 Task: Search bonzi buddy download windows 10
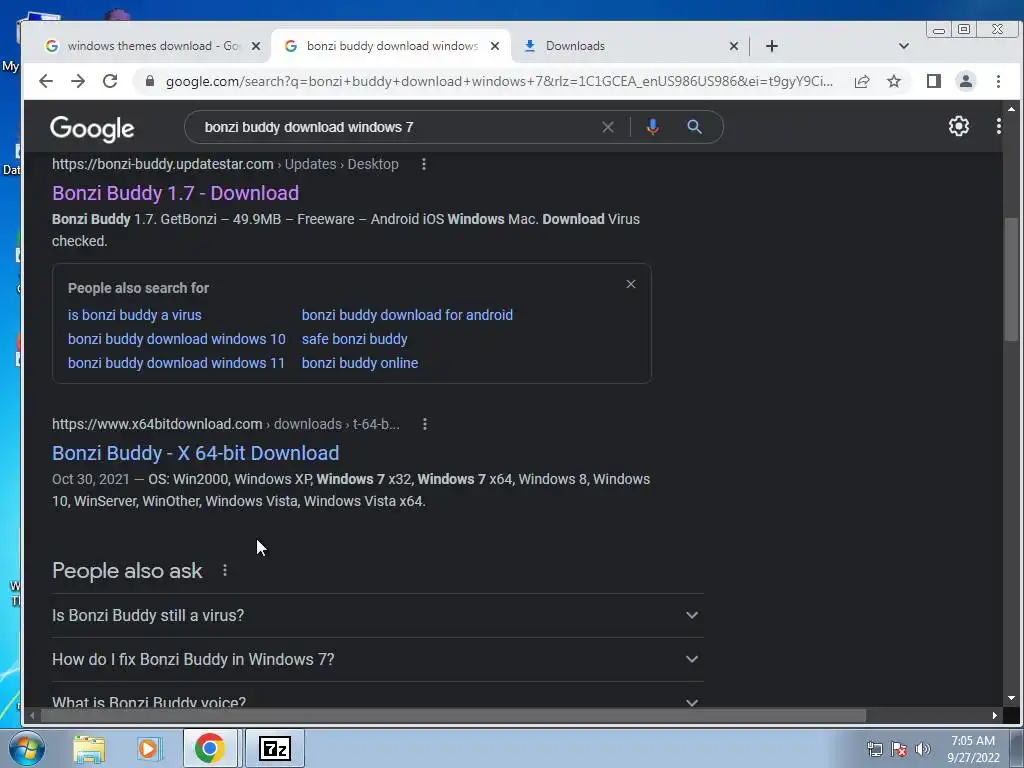click(176, 339)
